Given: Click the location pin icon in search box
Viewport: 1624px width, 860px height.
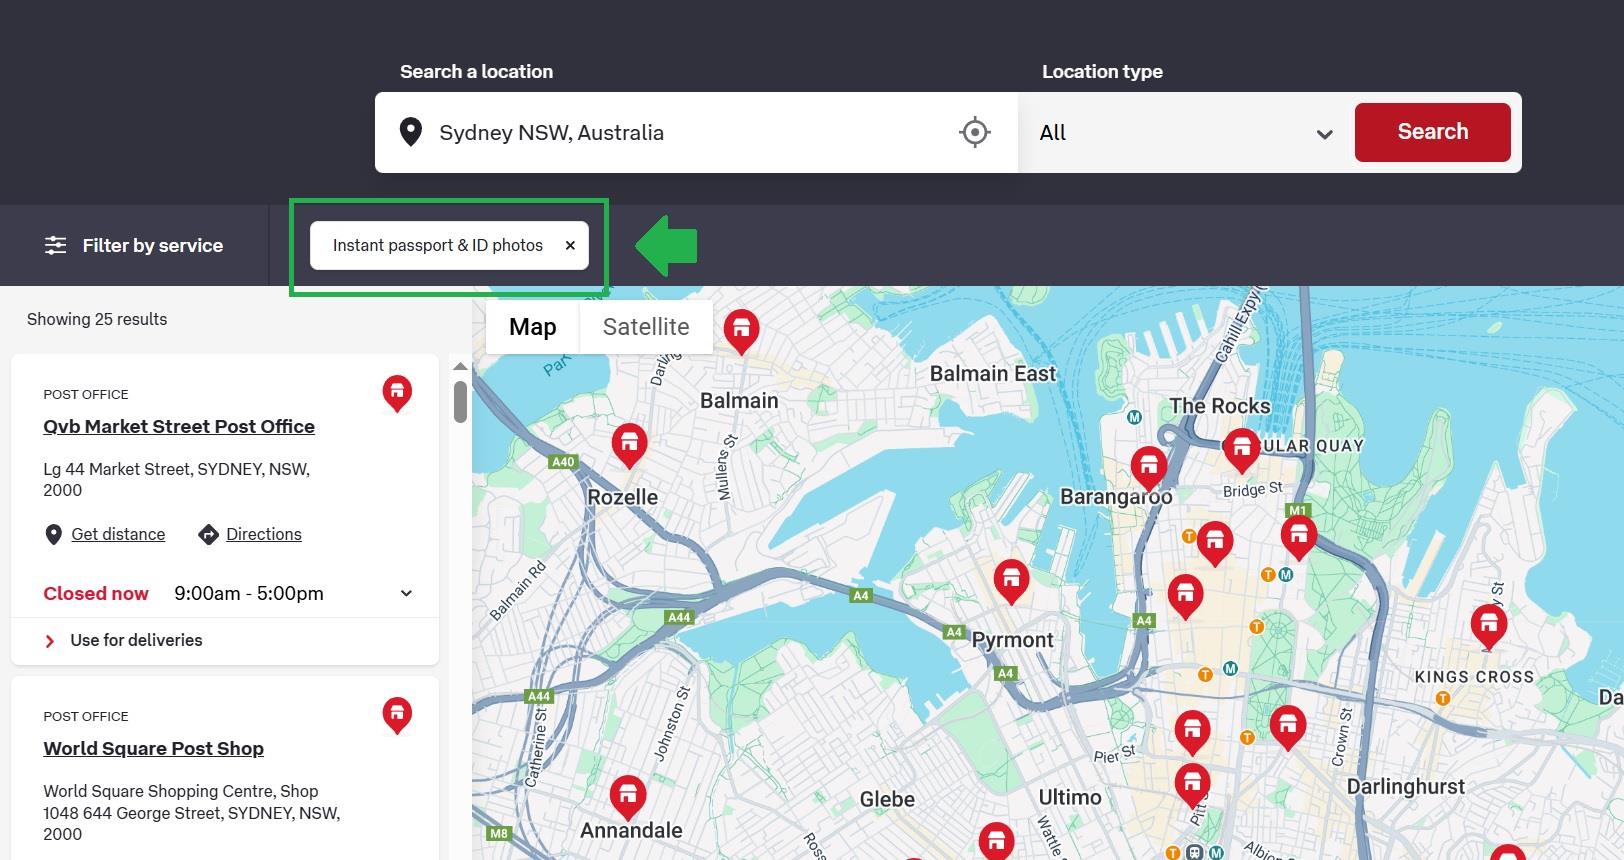Looking at the screenshot, I should [x=410, y=132].
